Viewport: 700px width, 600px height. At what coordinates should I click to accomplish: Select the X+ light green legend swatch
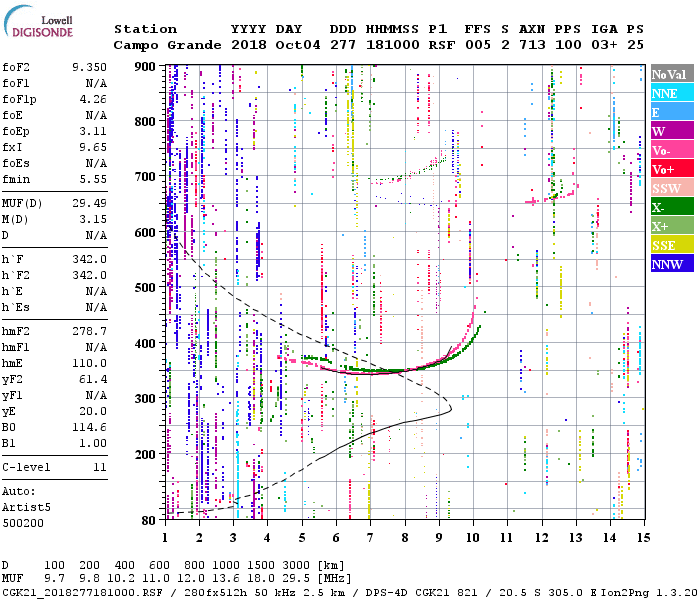(672, 225)
